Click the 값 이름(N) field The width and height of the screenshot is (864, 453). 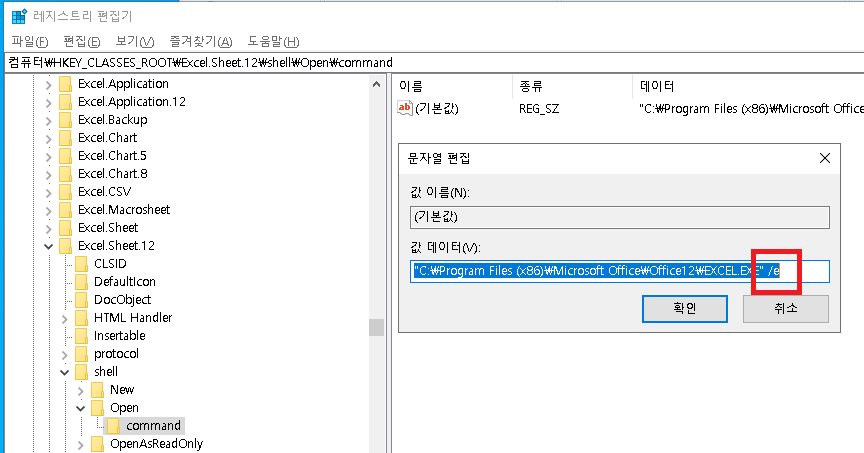point(619,217)
